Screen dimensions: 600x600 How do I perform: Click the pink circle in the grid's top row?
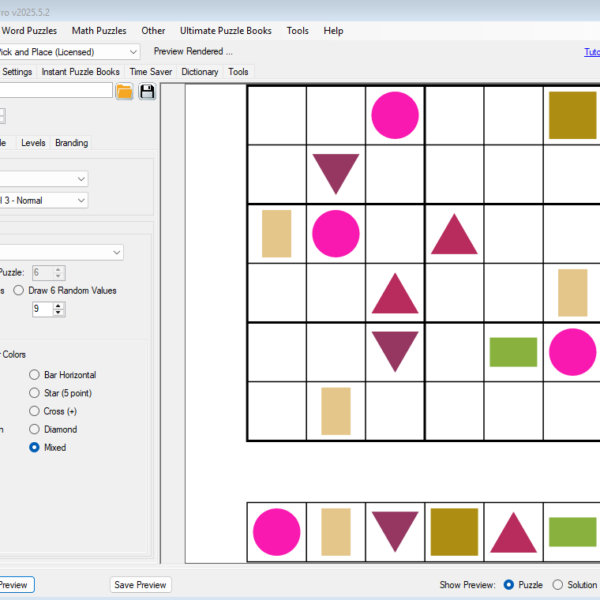click(395, 115)
